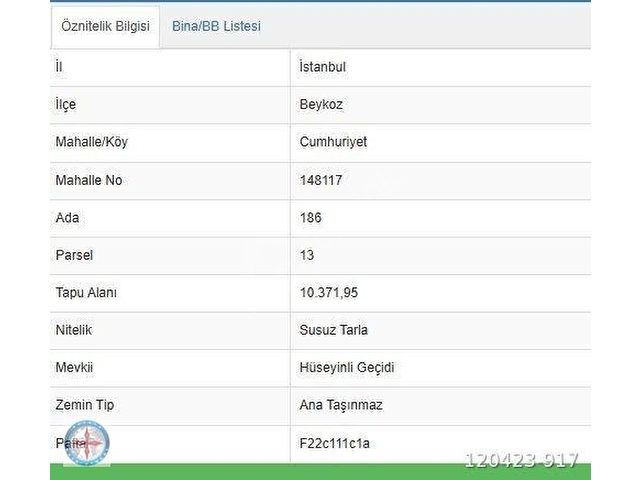Select the Tapu Alanı label

86,293
